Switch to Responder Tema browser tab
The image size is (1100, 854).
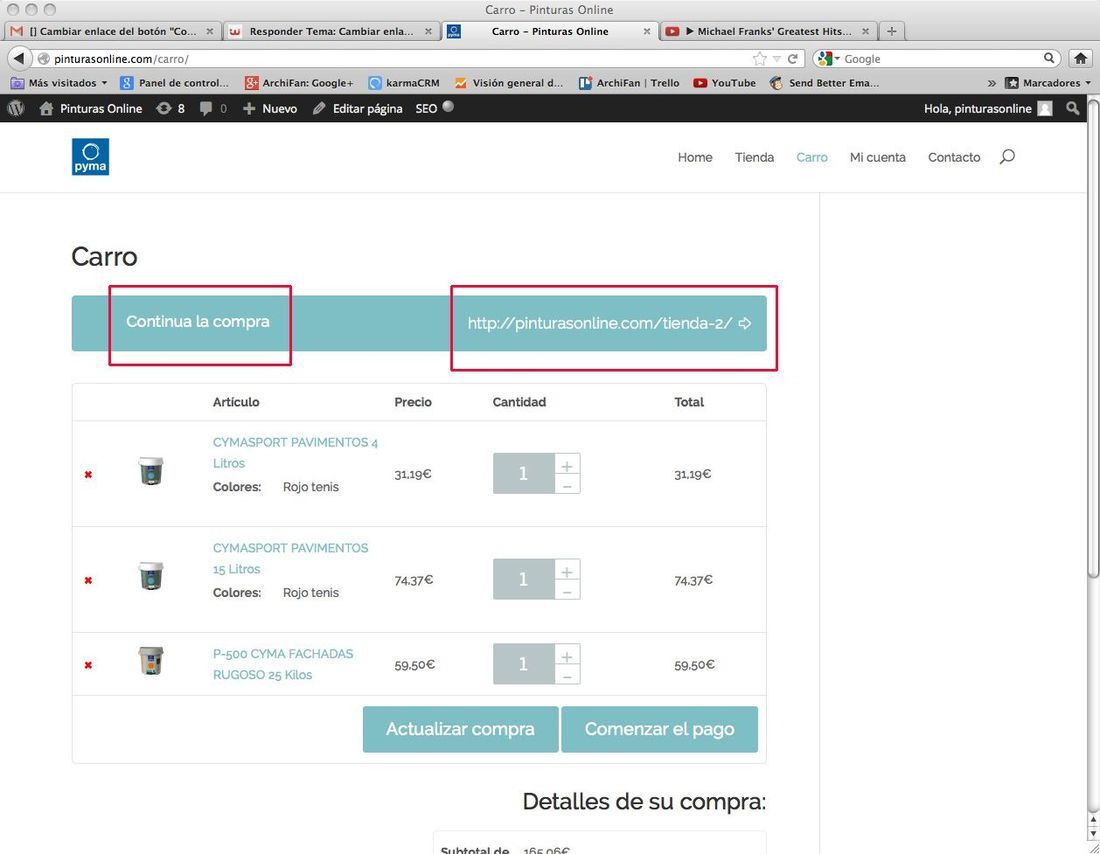click(x=332, y=32)
